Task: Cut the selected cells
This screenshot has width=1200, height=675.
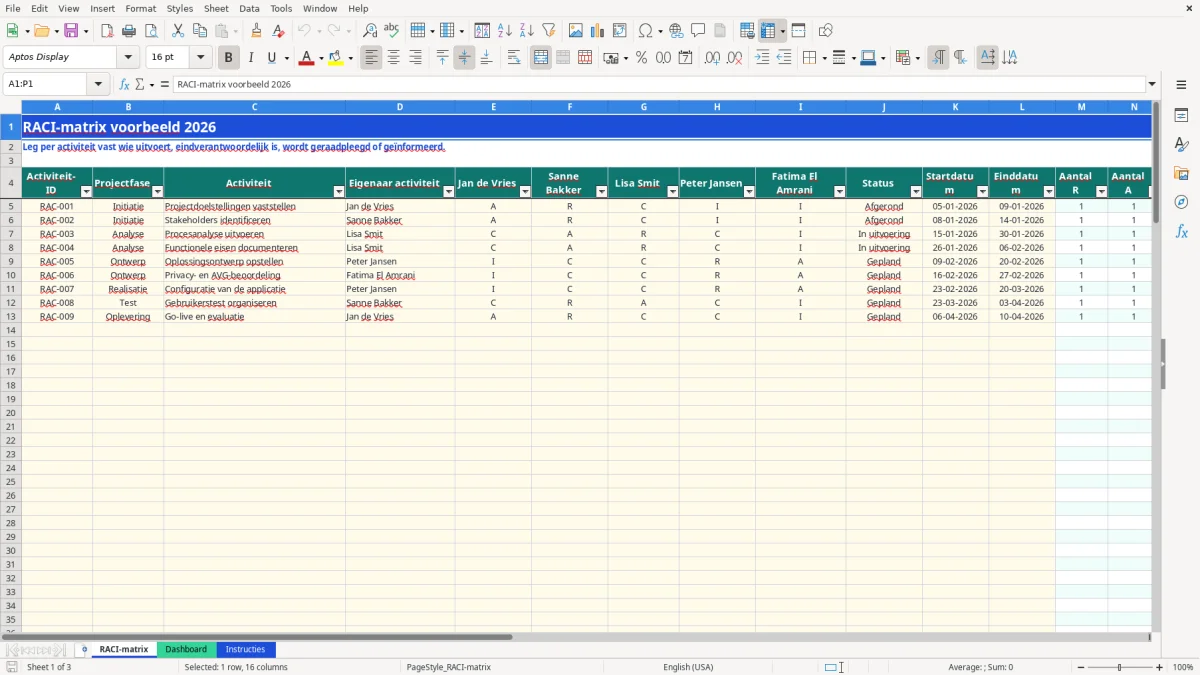Action: 177,31
